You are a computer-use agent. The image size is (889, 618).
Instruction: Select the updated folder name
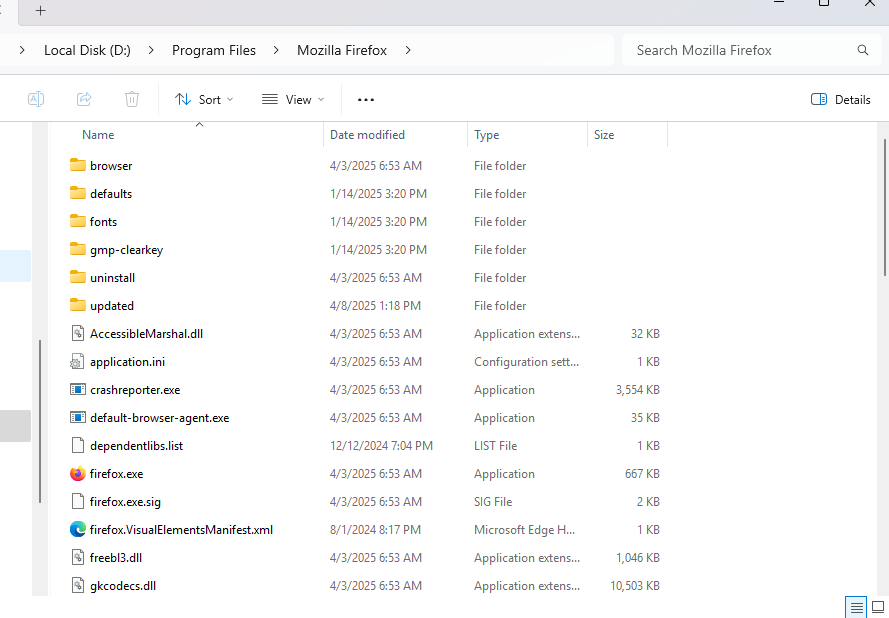112,306
